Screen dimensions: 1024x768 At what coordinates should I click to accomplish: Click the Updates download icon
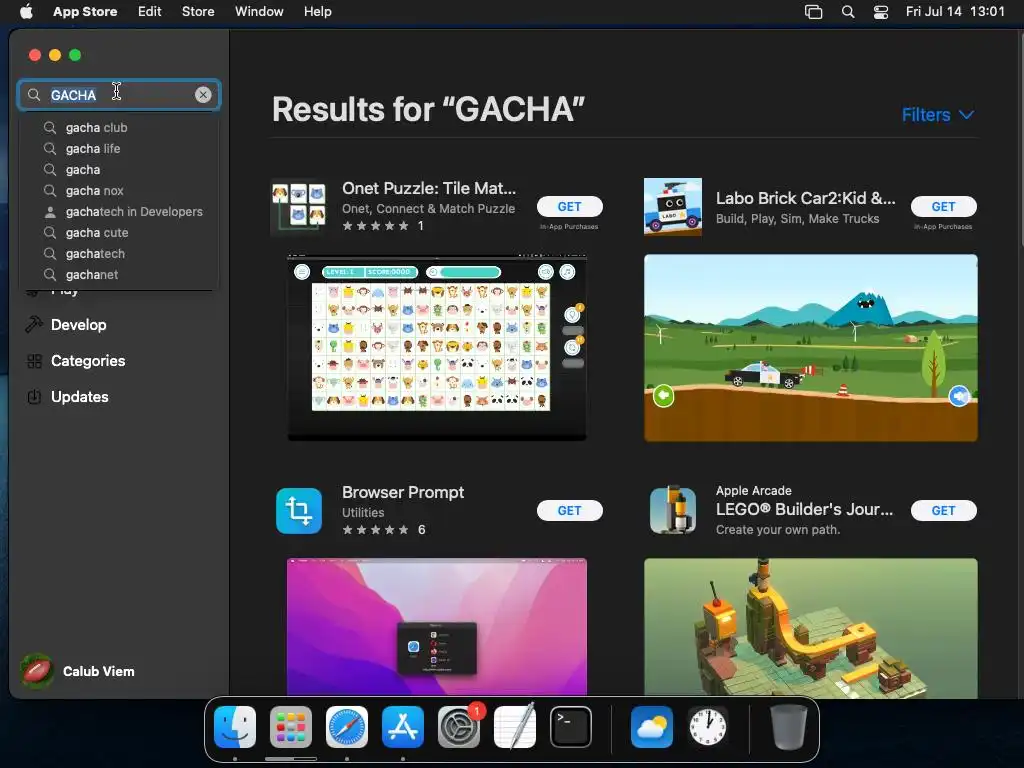(34, 396)
